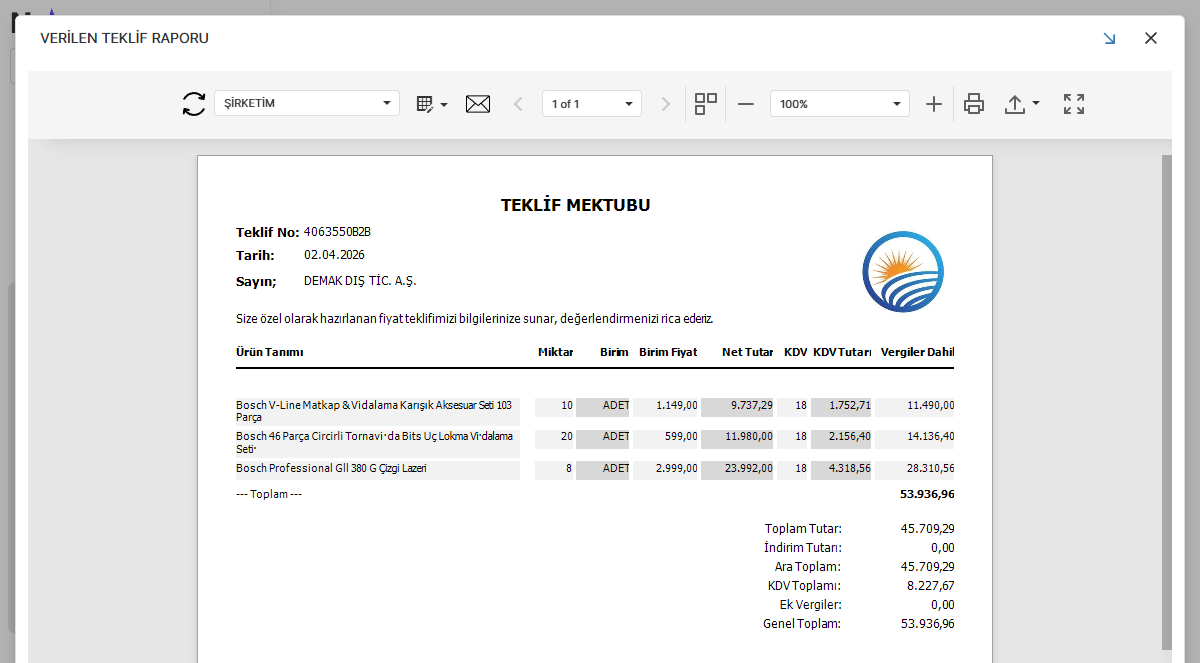
Task: Select the 'TEKLİF MEKTUBU' heading
Action: point(576,205)
